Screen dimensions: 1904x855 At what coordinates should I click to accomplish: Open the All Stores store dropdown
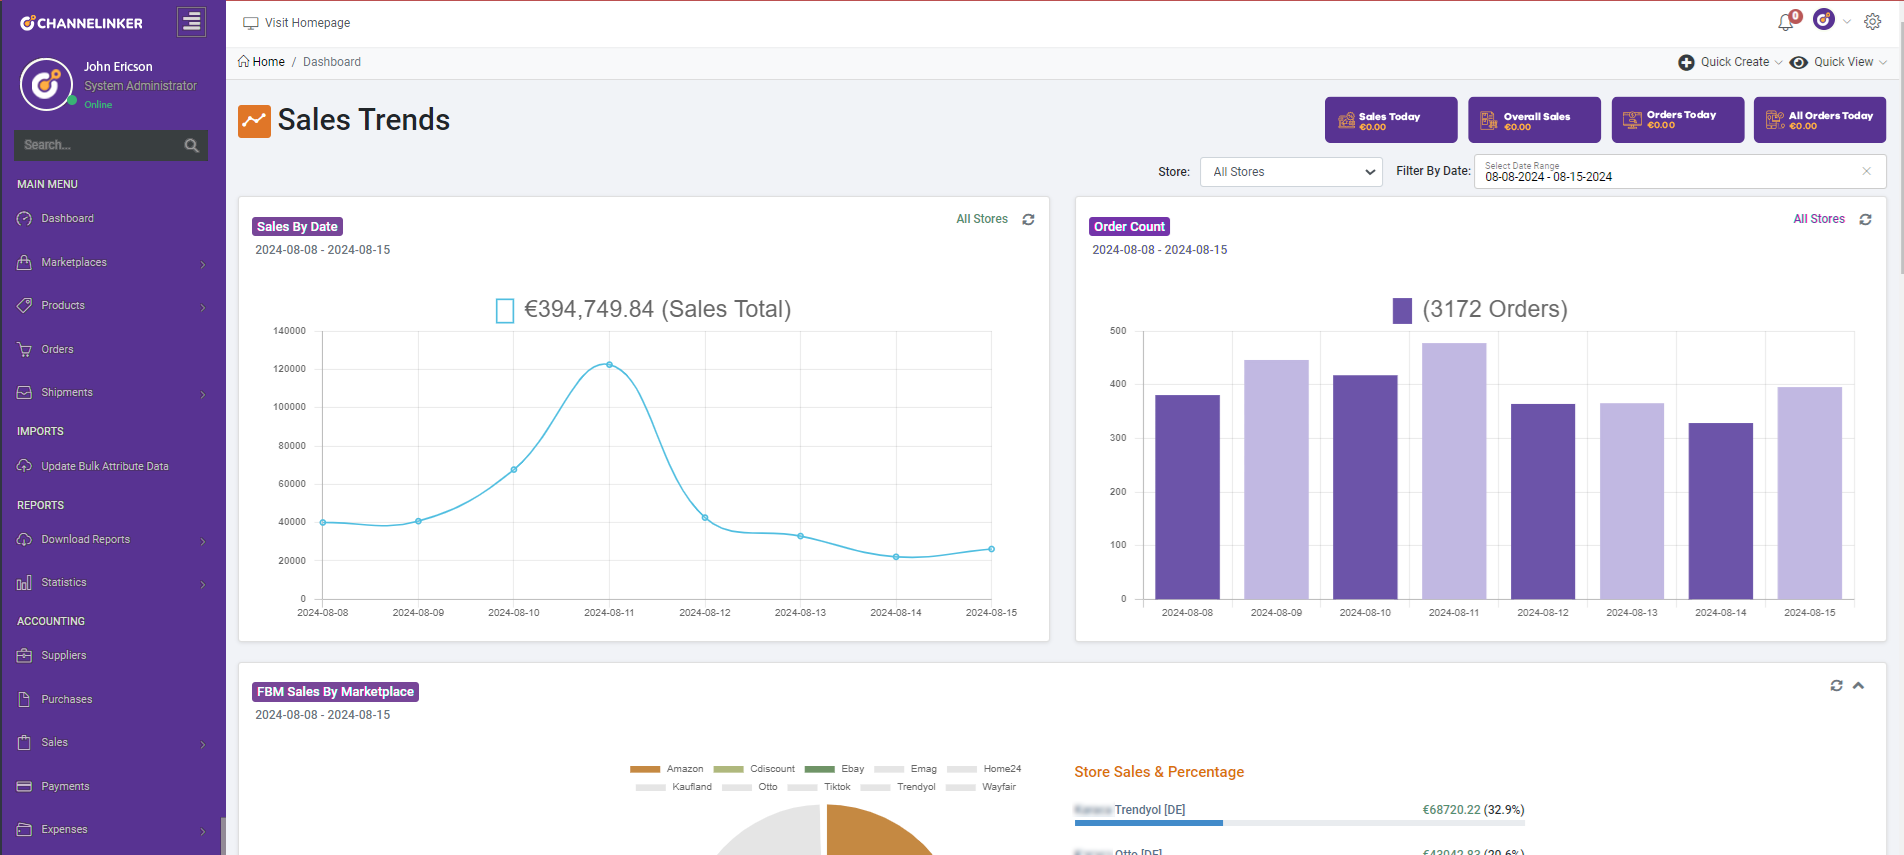coord(1291,172)
